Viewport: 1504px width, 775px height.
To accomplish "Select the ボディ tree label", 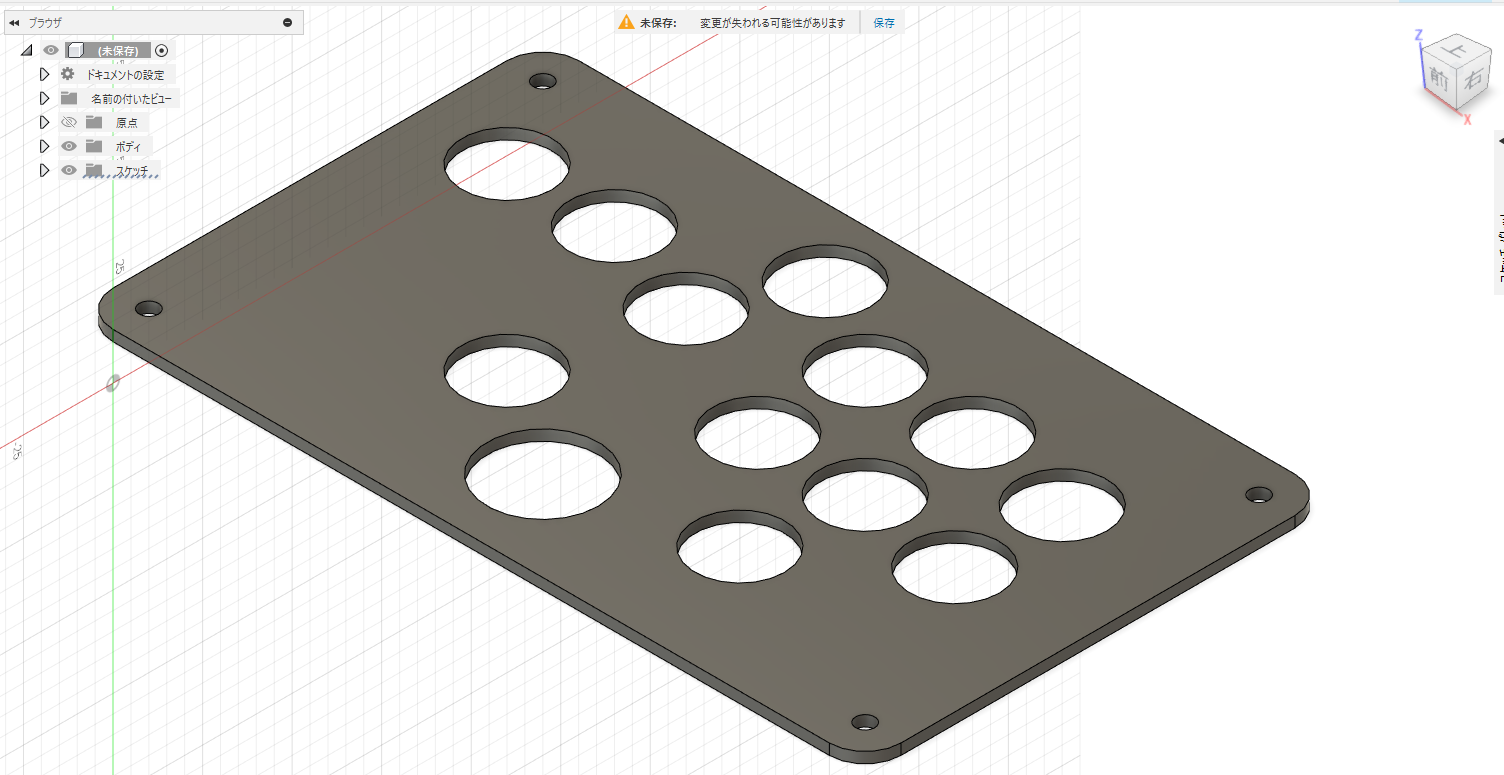I will [128, 147].
